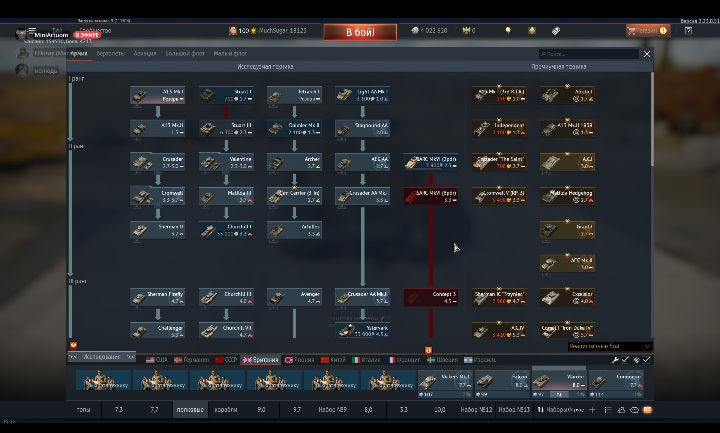This screenshot has height=433, width=720.
Task: Select the premium Independent tank card
Action: 499,129
